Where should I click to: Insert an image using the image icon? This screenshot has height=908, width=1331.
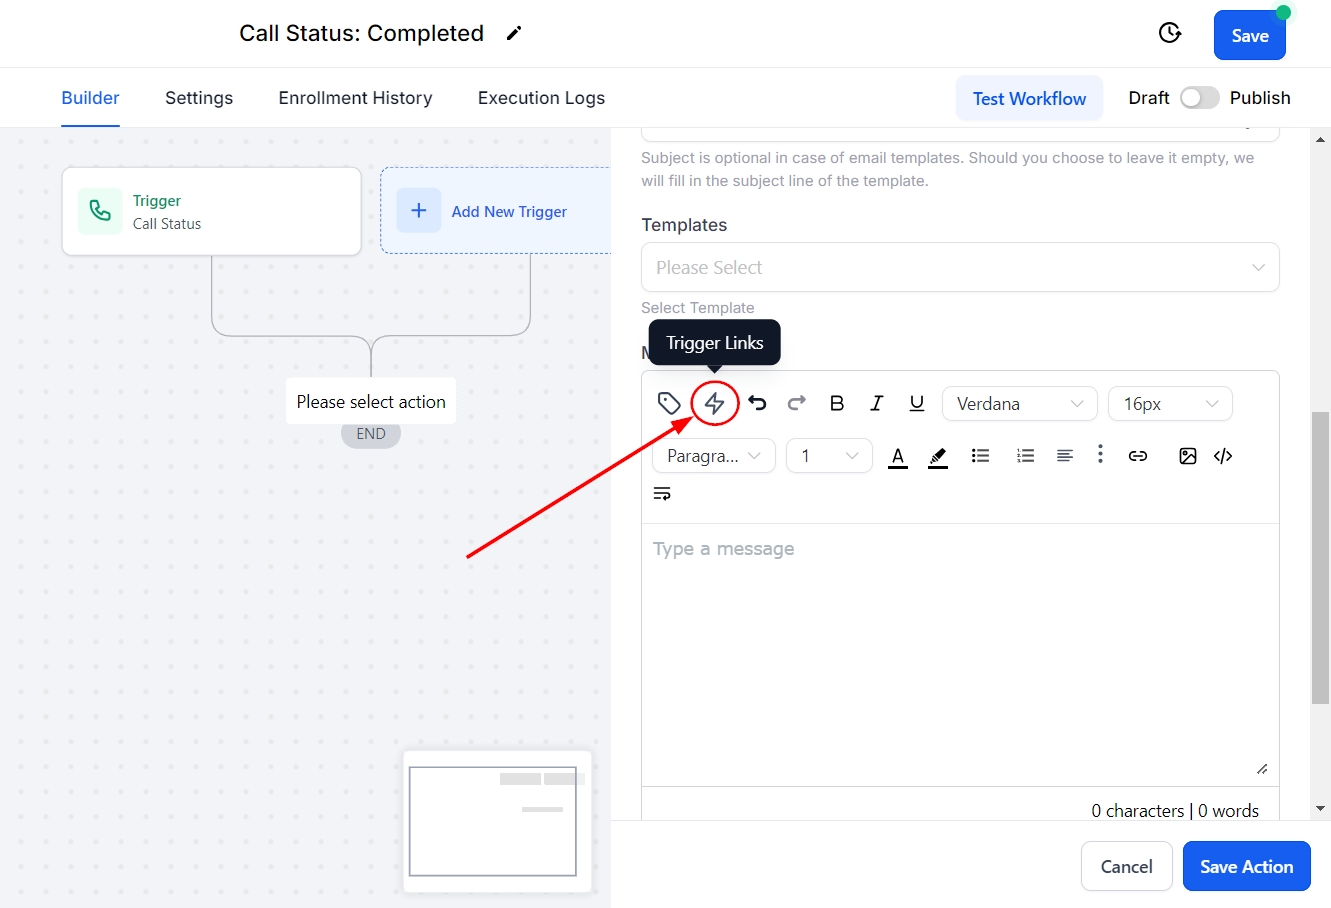click(x=1187, y=456)
